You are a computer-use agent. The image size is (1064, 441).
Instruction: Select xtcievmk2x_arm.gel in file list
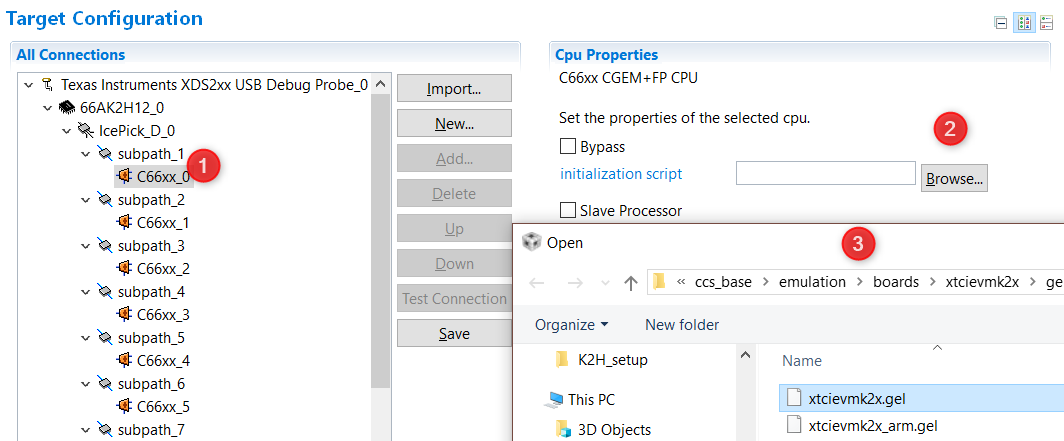point(874,426)
